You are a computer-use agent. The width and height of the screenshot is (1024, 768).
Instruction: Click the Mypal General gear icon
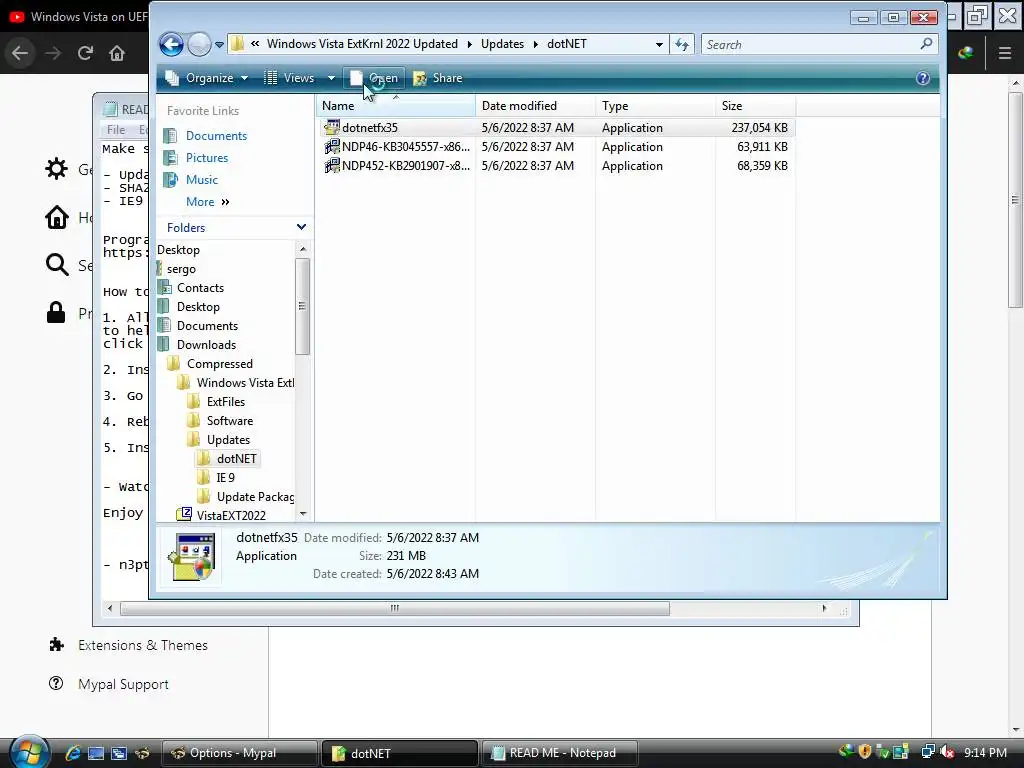pos(56,169)
